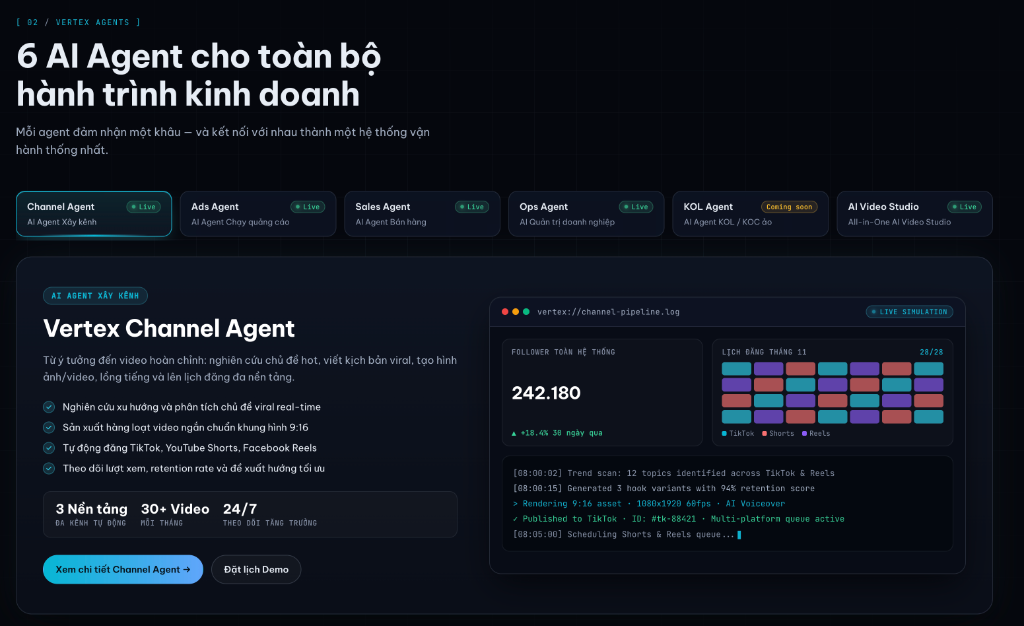1024x626 pixels.
Task: Click the 'LỊCH ĐĂNG THÁNG 11' heading
Action: tap(764, 352)
